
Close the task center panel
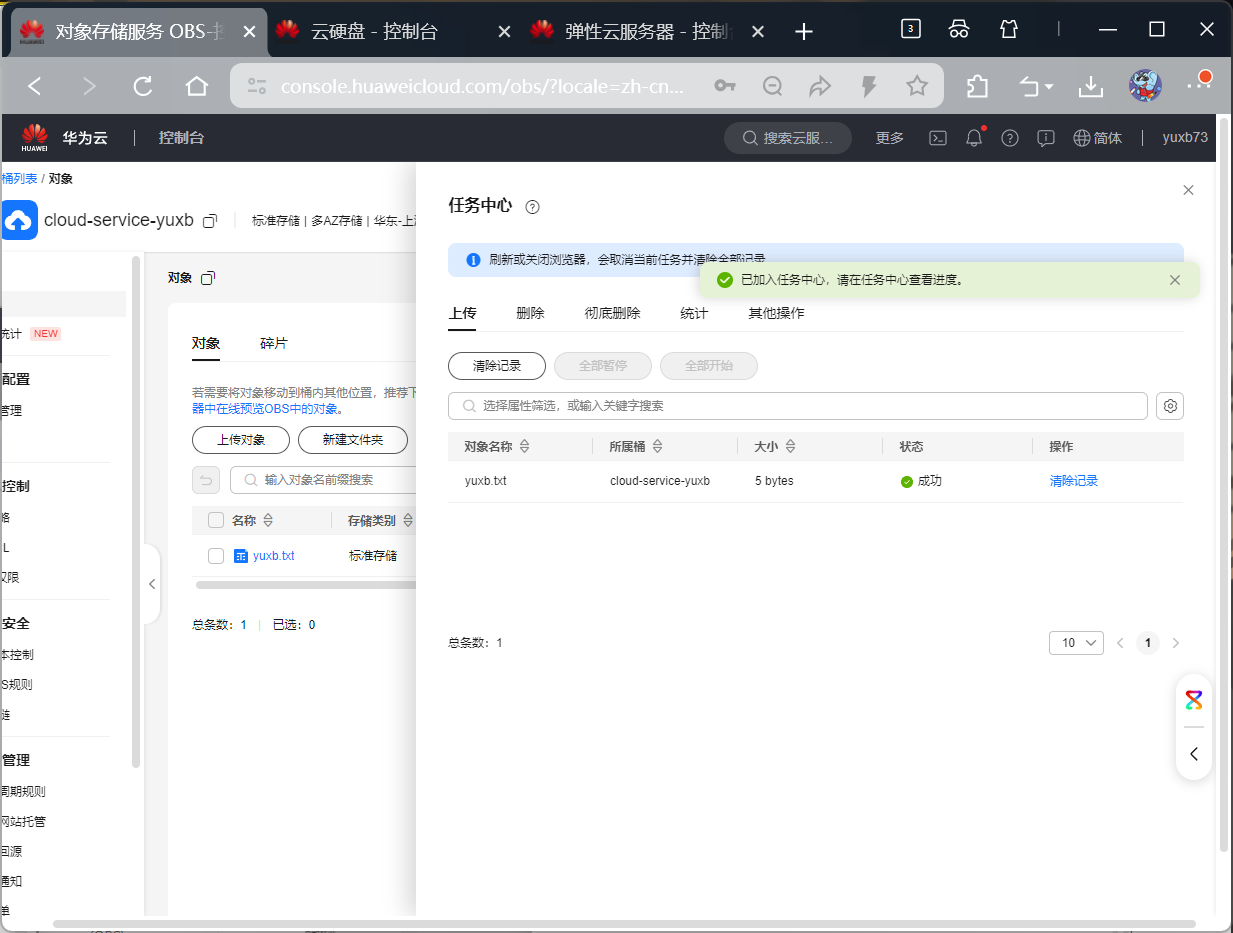[1188, 190]
